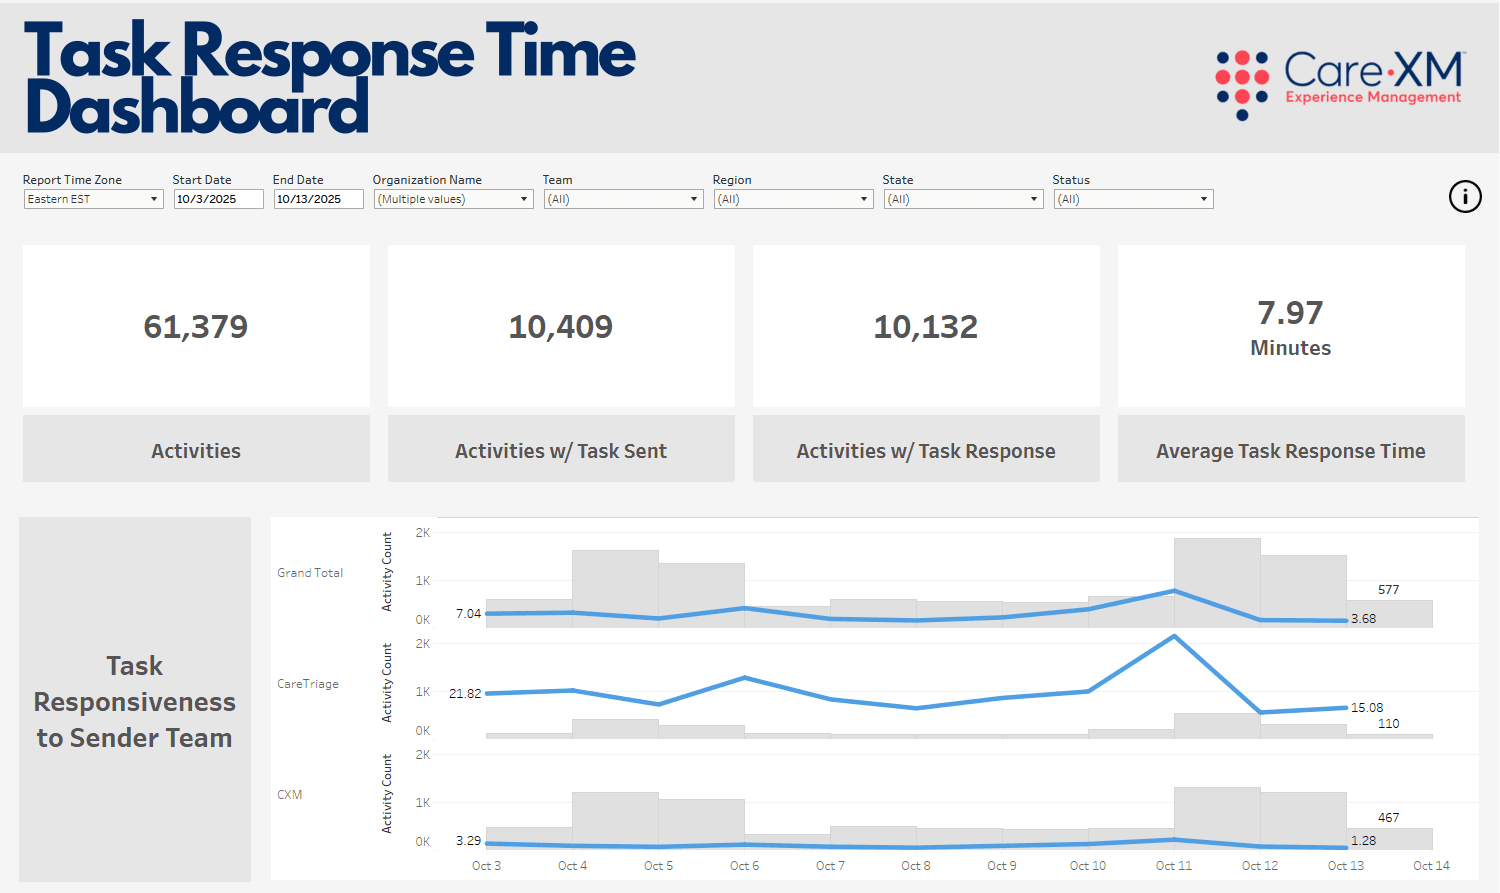Expand the Status filter dropdown

[1133, 199]
